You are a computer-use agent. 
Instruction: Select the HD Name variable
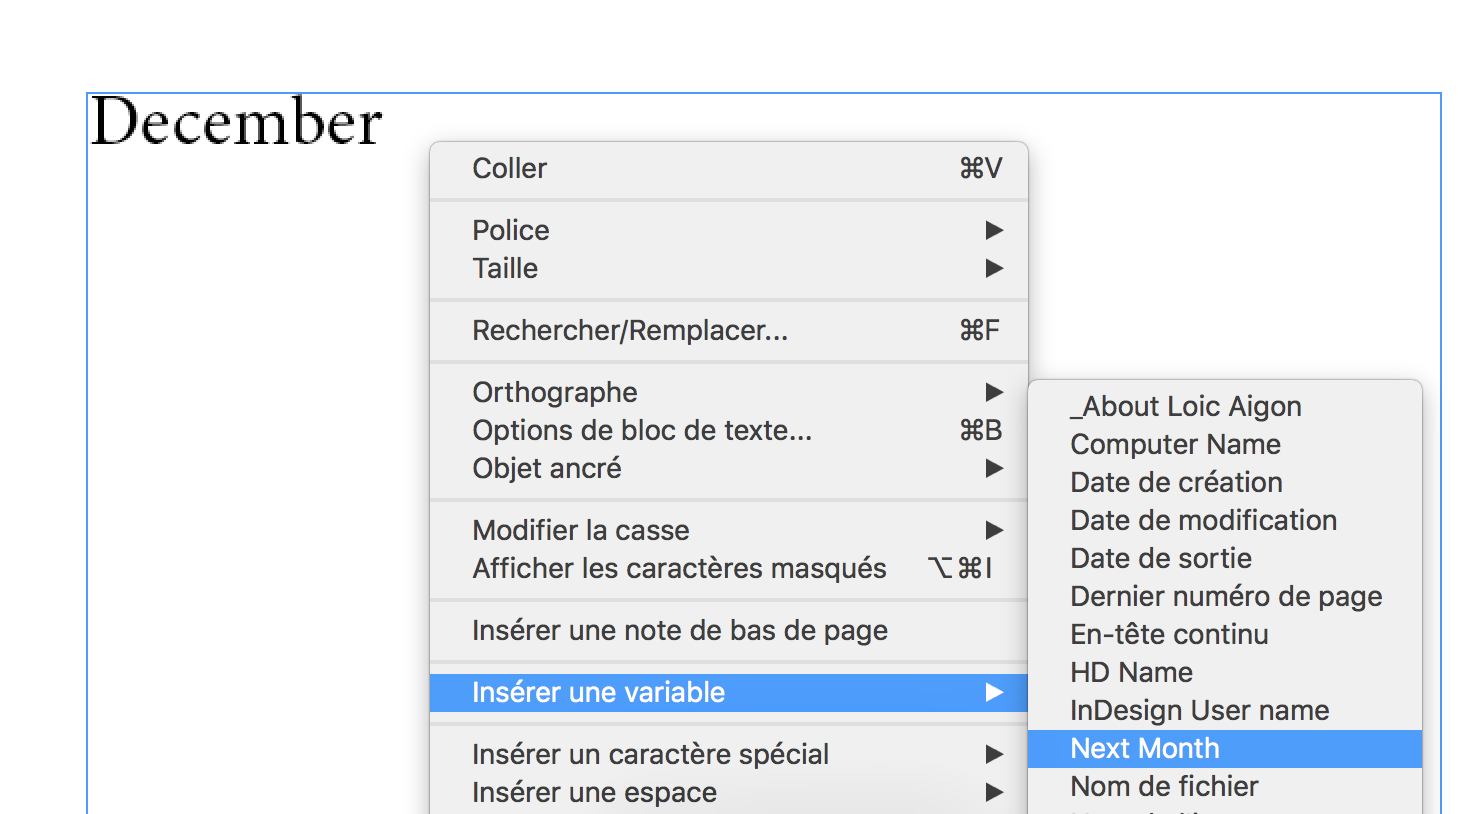pos(1131,672)
